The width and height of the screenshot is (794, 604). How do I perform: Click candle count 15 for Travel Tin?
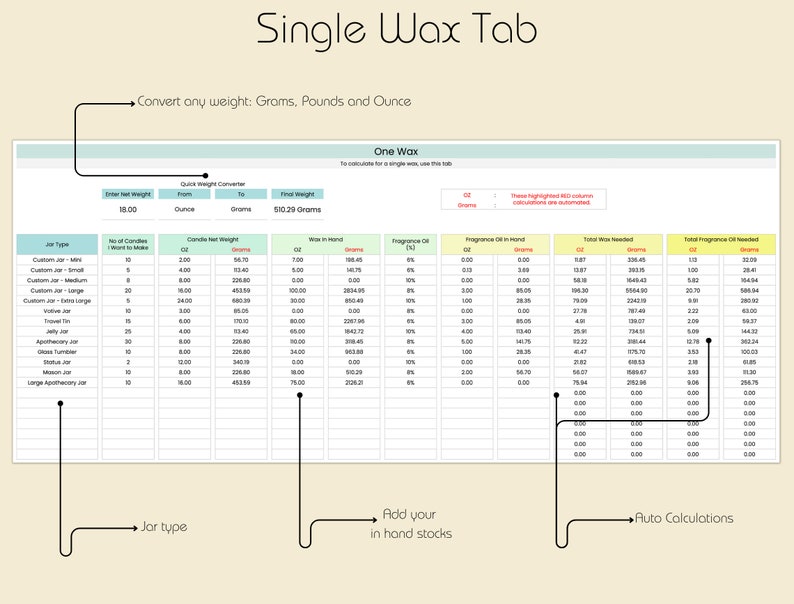(128, 321)
